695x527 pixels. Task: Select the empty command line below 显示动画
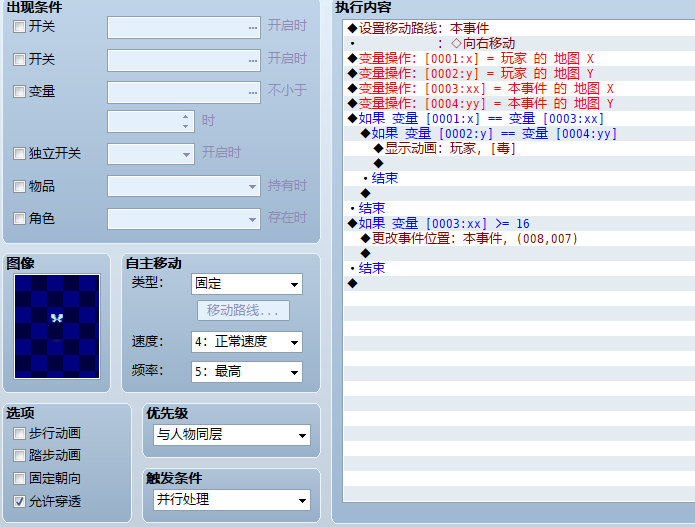coord(519,164)
